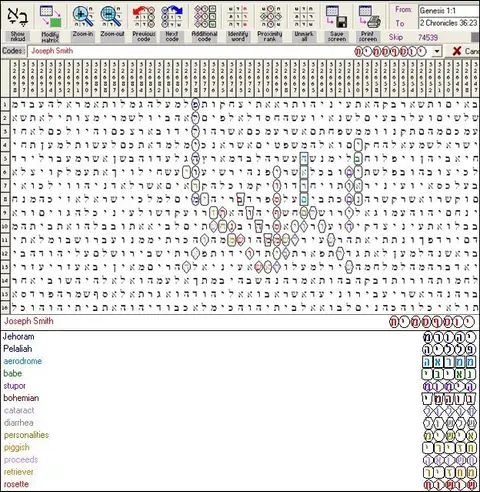
Task: Open the Additional code tool
Action: click(205, 17)
